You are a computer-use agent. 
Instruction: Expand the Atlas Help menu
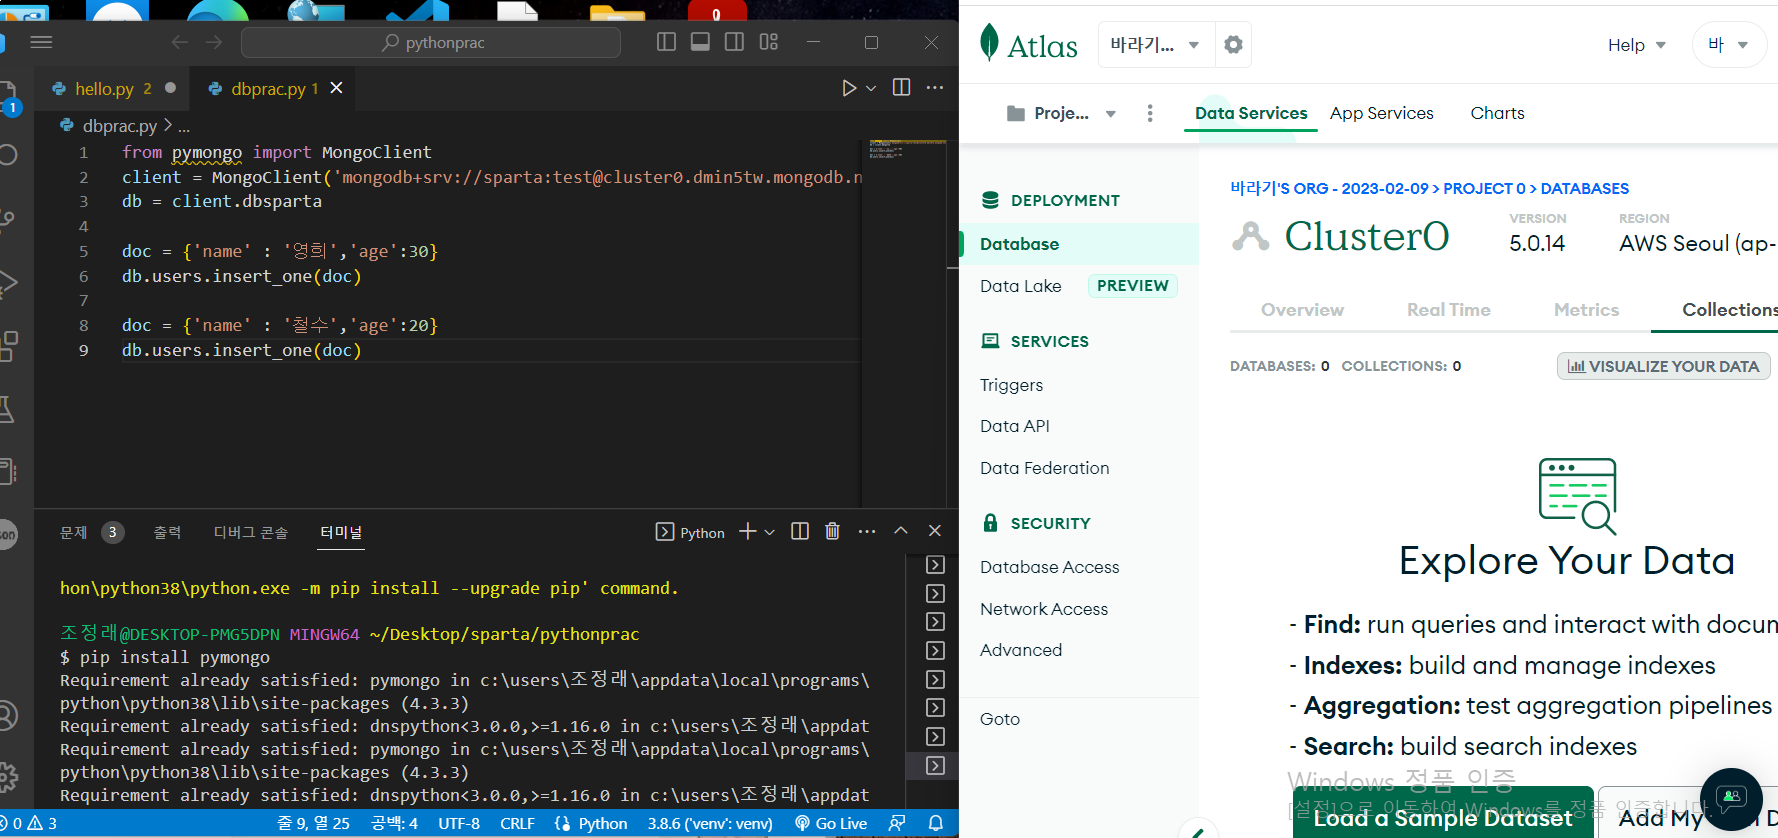pos(1637,45)
